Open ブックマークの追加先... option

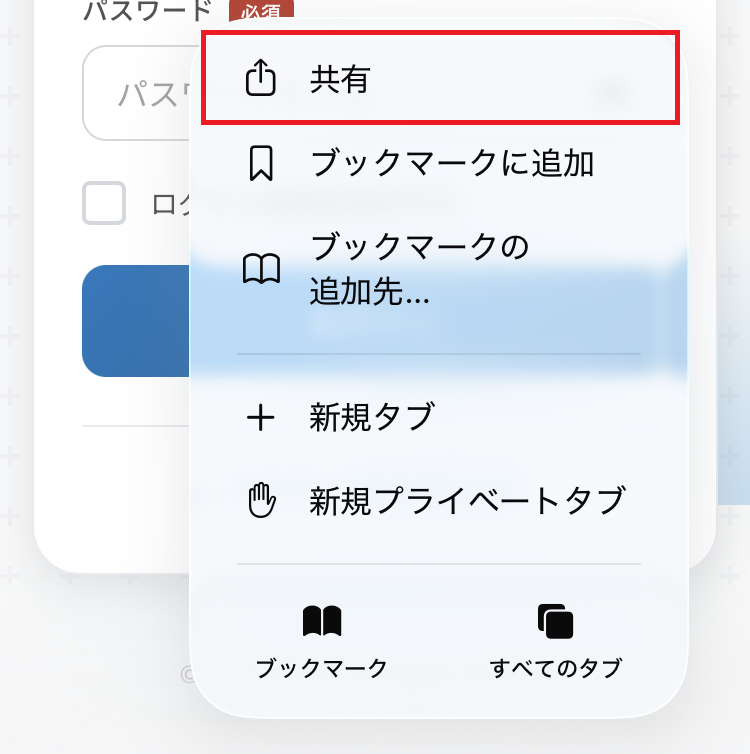440,269
